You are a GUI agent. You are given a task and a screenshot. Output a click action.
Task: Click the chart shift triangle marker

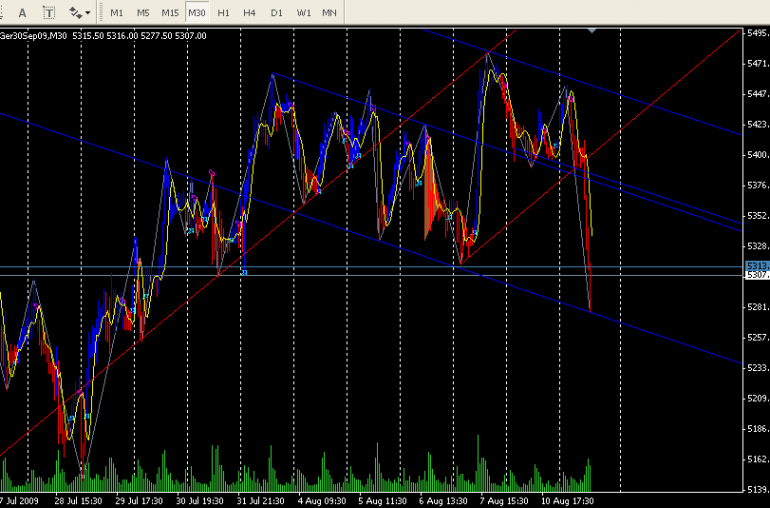[592, 30]
